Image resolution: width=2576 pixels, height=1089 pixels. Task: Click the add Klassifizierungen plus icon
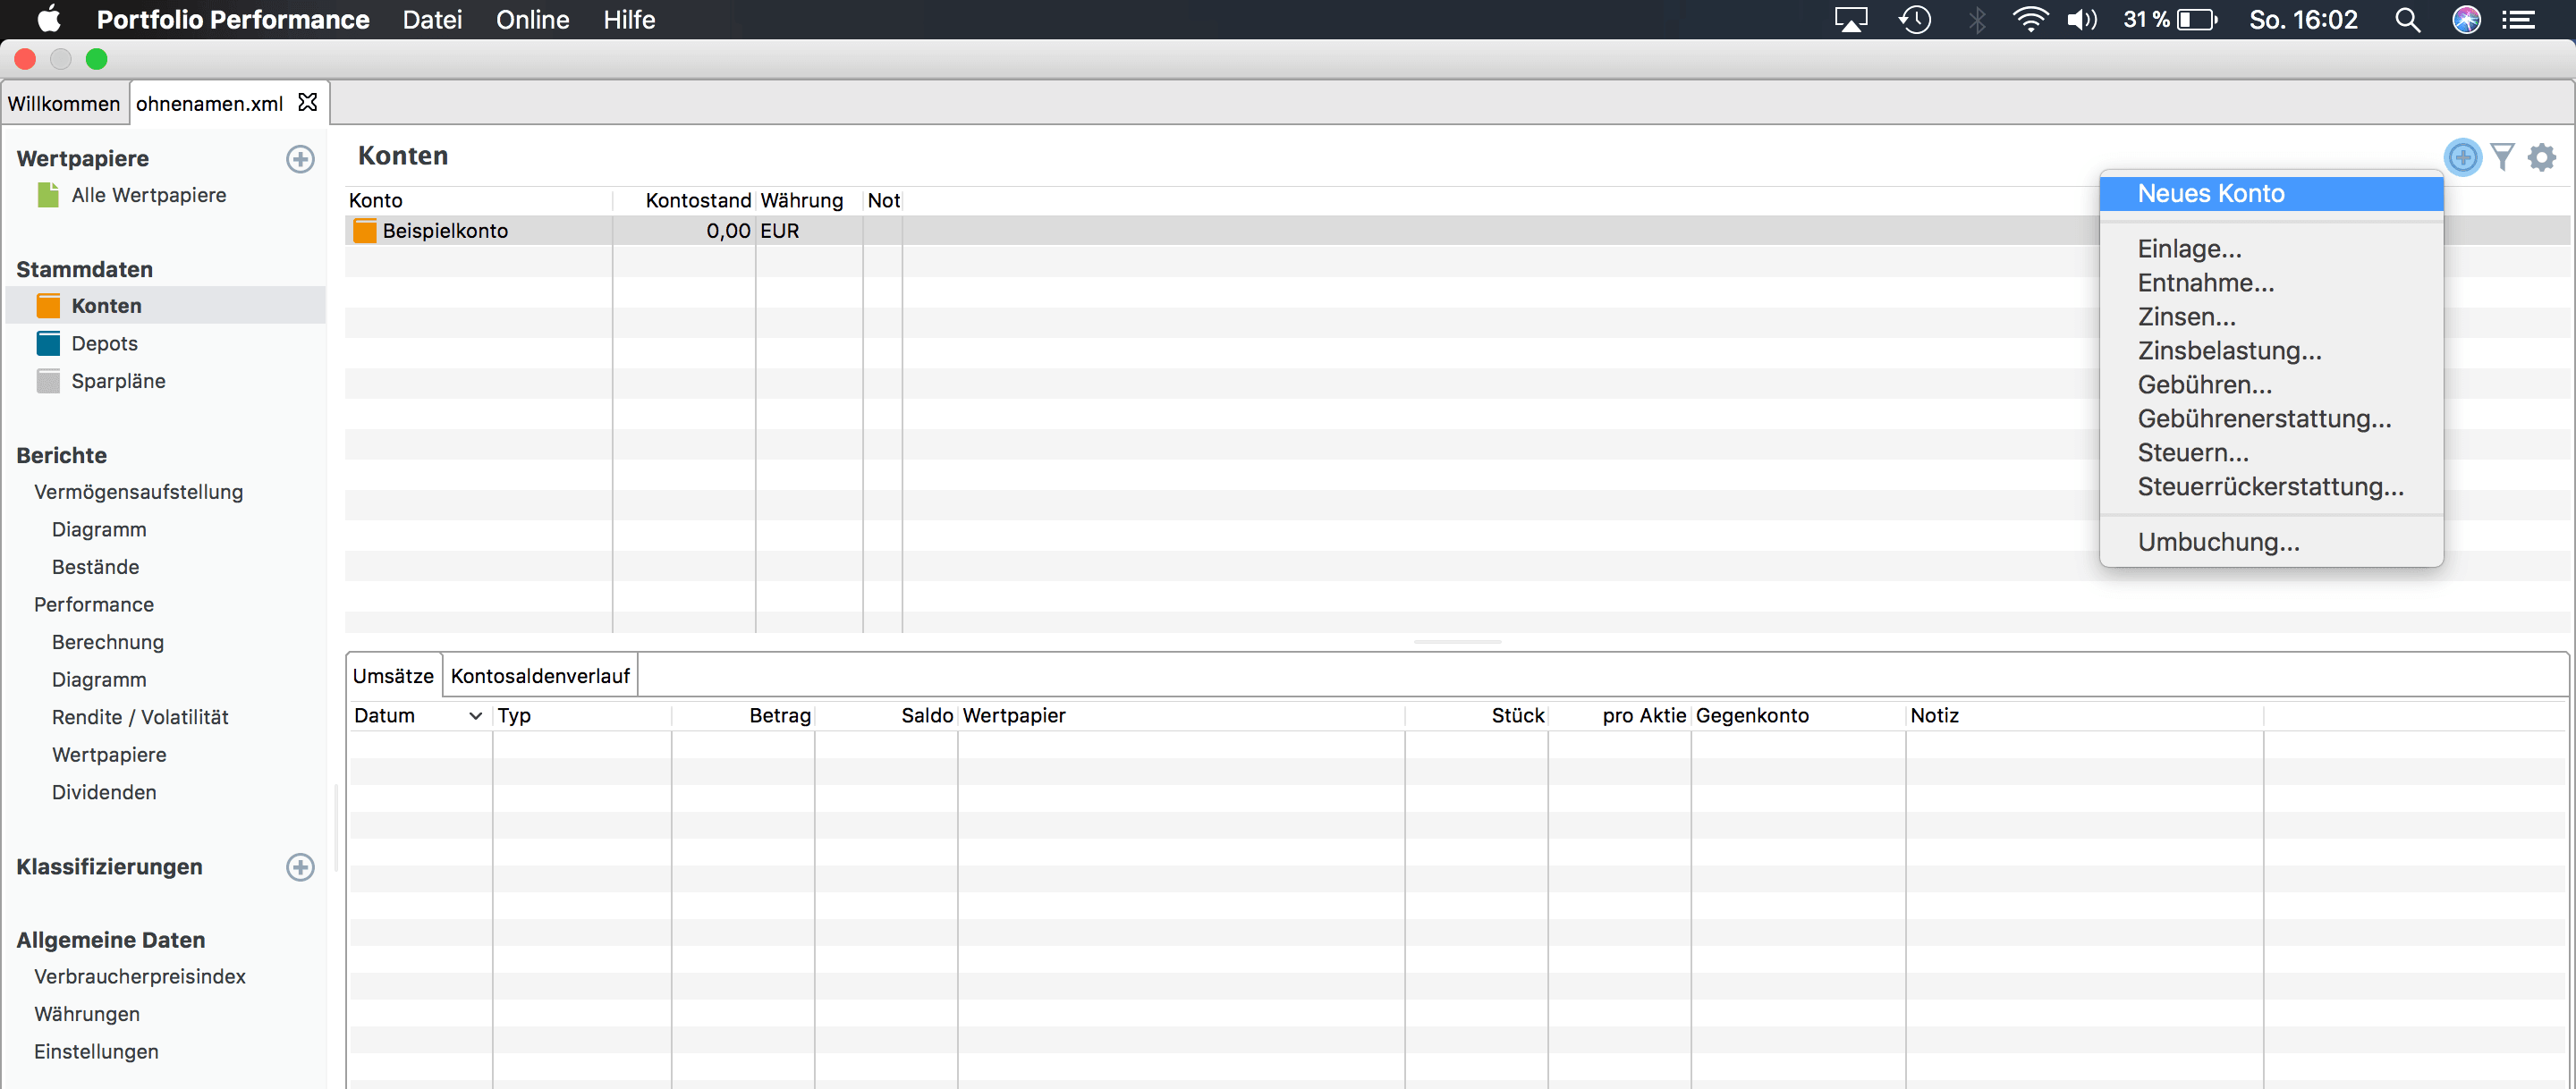pyautogui.click(x=300, y=866)
